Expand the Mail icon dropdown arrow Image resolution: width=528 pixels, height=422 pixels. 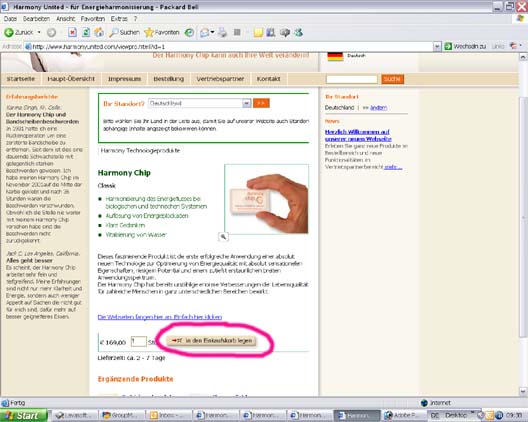click(212, 32)
